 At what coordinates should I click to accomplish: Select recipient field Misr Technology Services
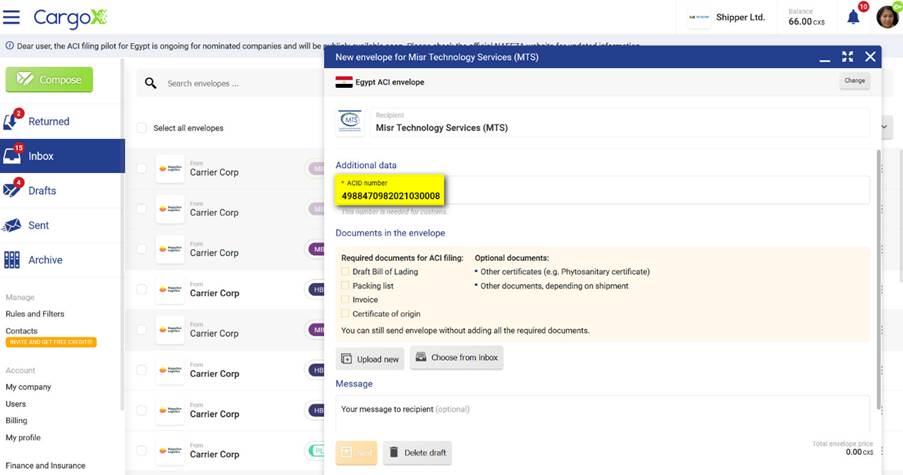coord(621,122)
